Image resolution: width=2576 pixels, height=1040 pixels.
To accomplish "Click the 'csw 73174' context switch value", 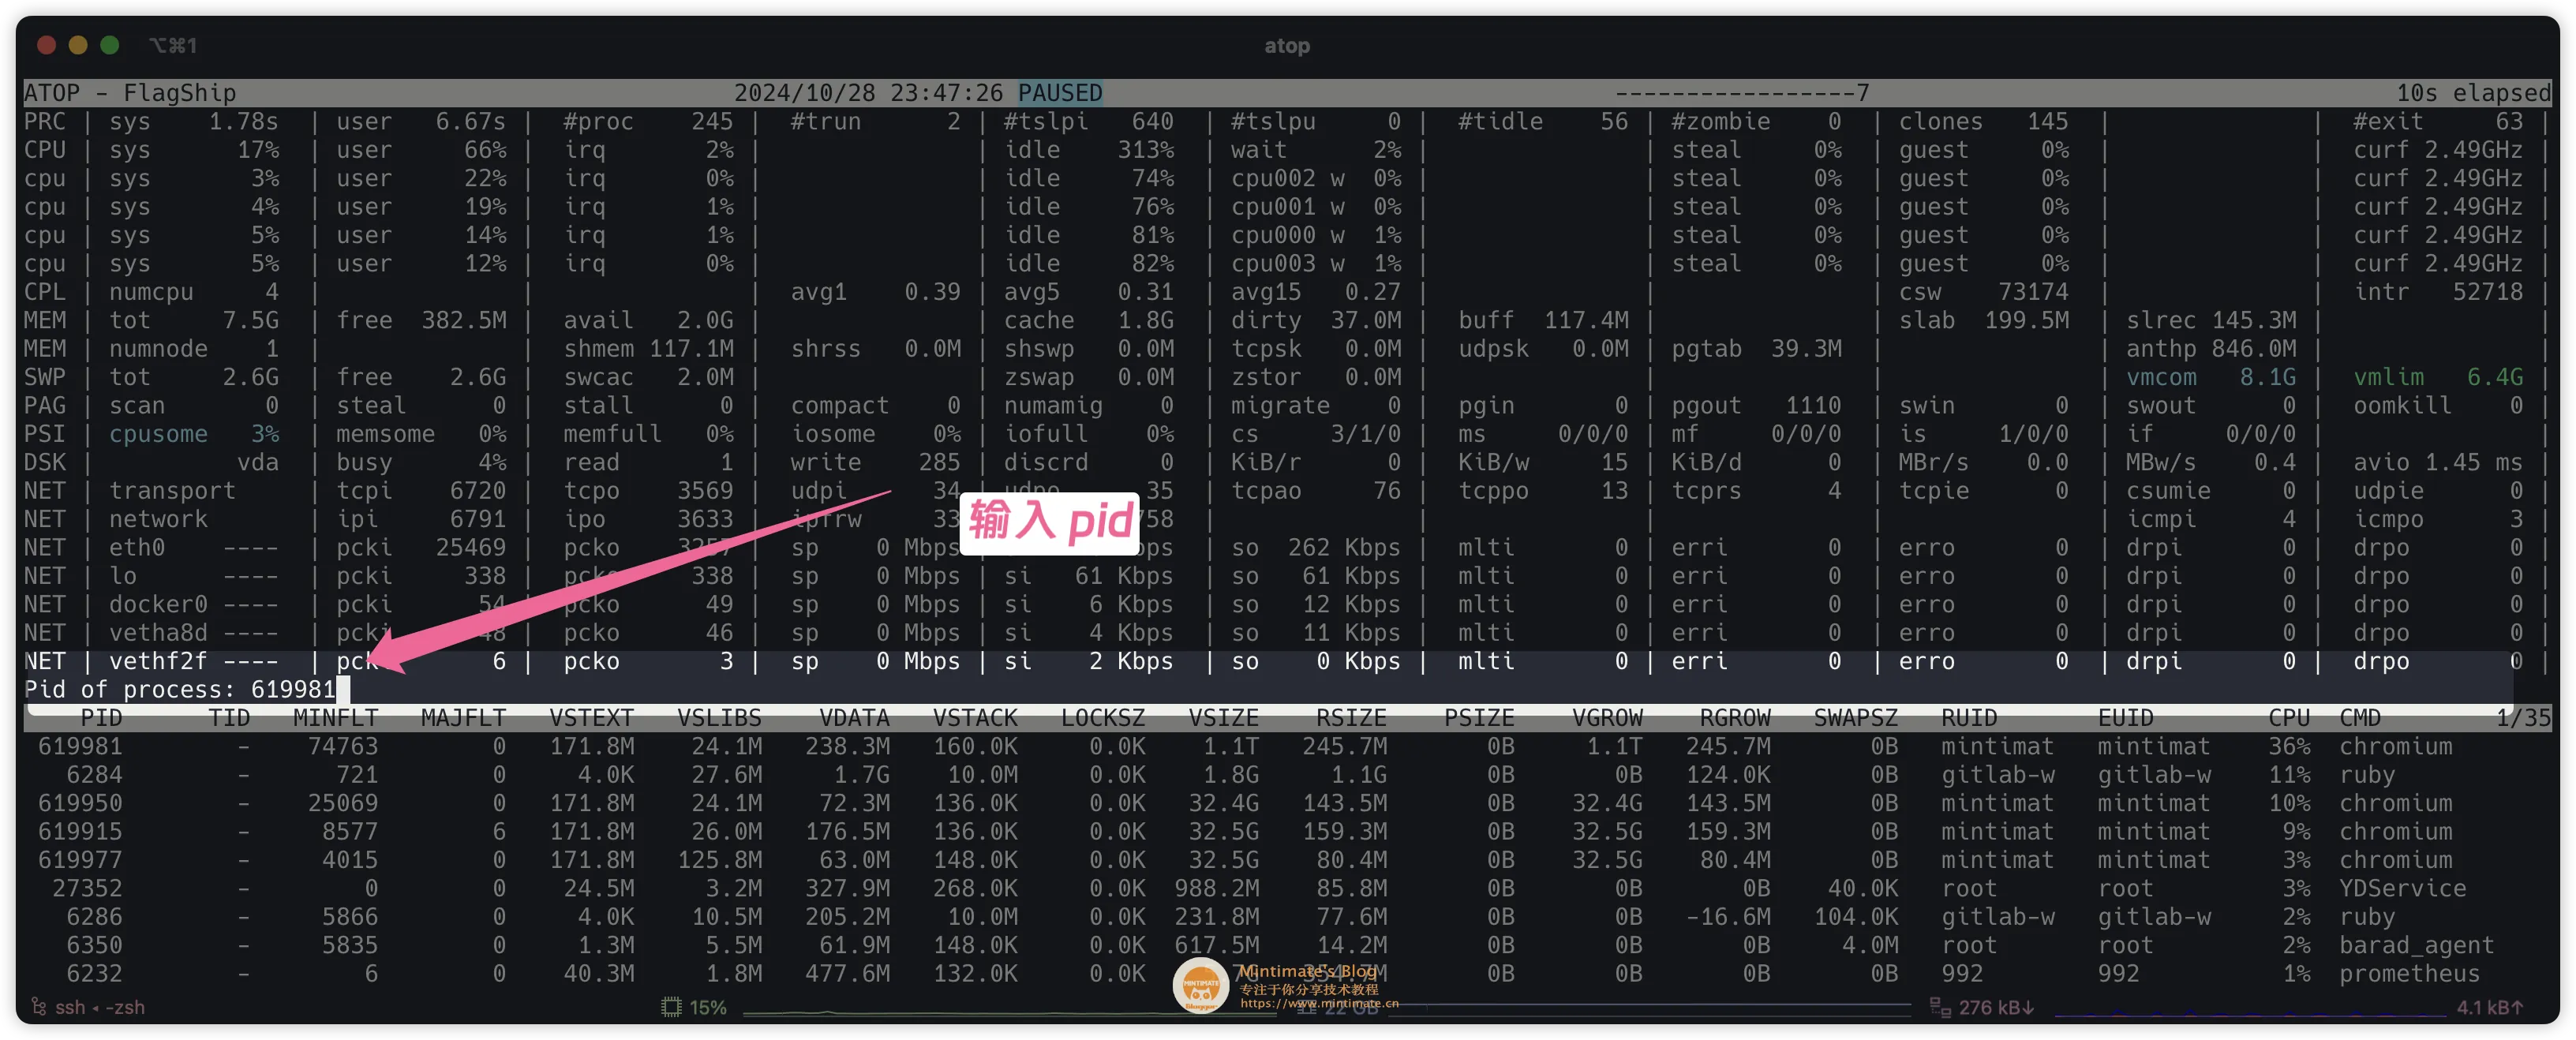I will 1983,292.
